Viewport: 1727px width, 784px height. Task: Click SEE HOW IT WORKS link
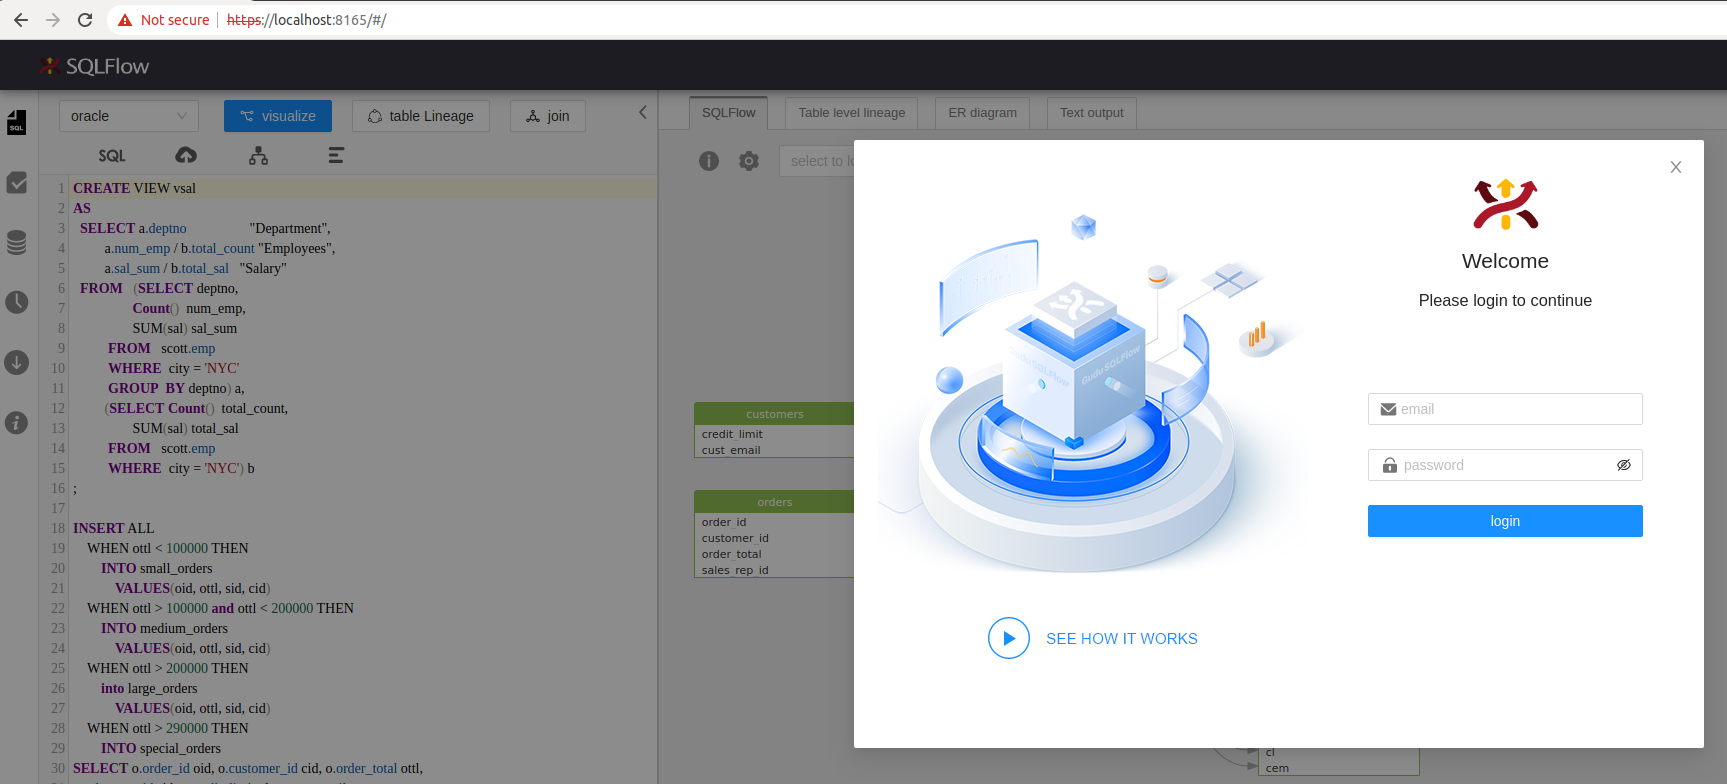1122,639
